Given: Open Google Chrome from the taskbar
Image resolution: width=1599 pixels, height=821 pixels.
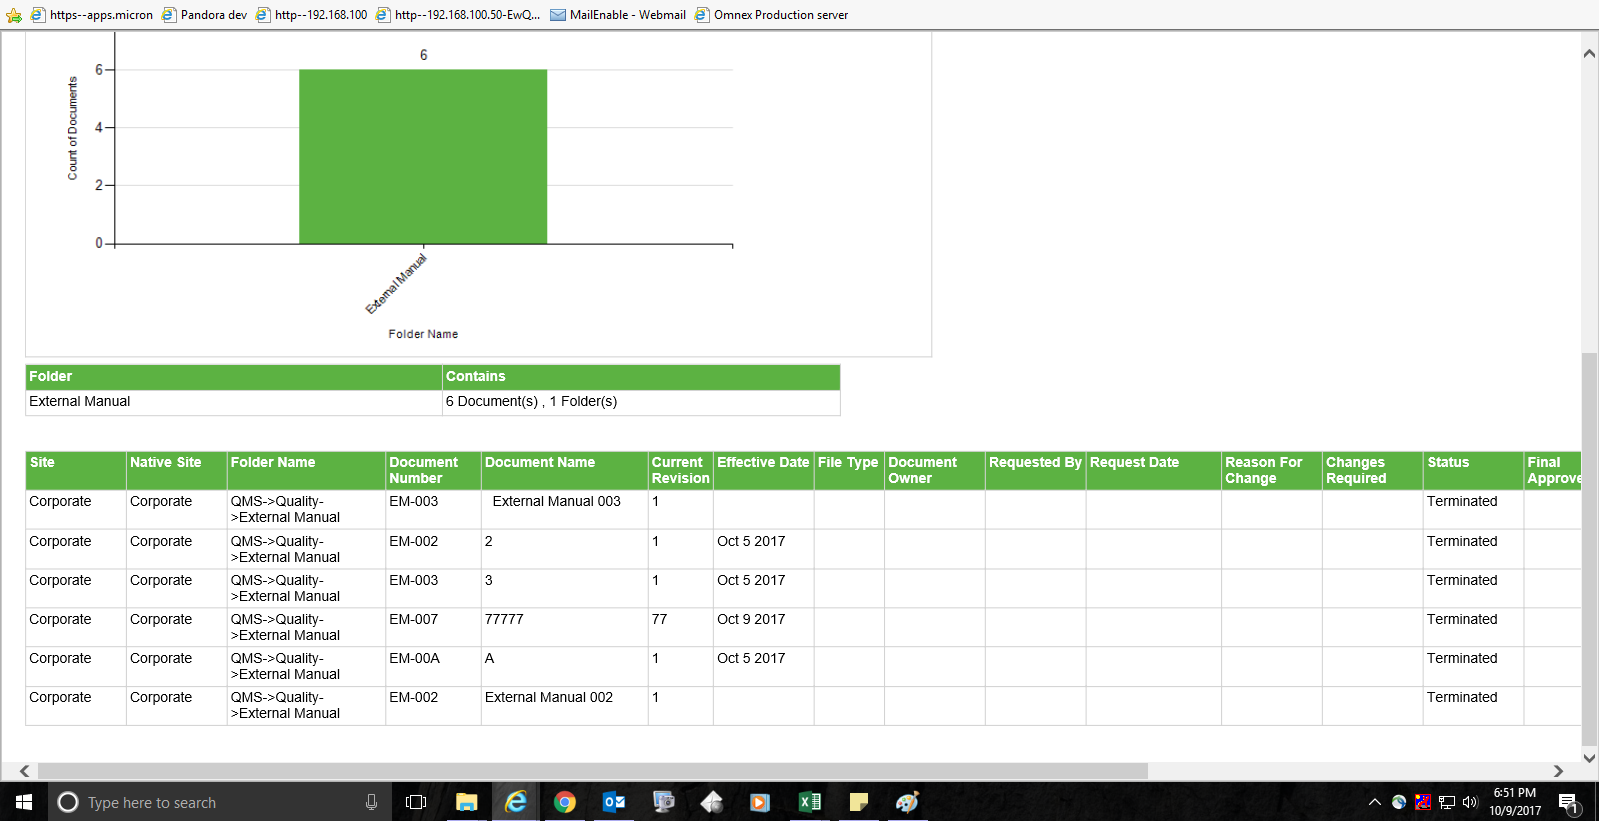Looking at the screenshot, I should tap(565, 802).
